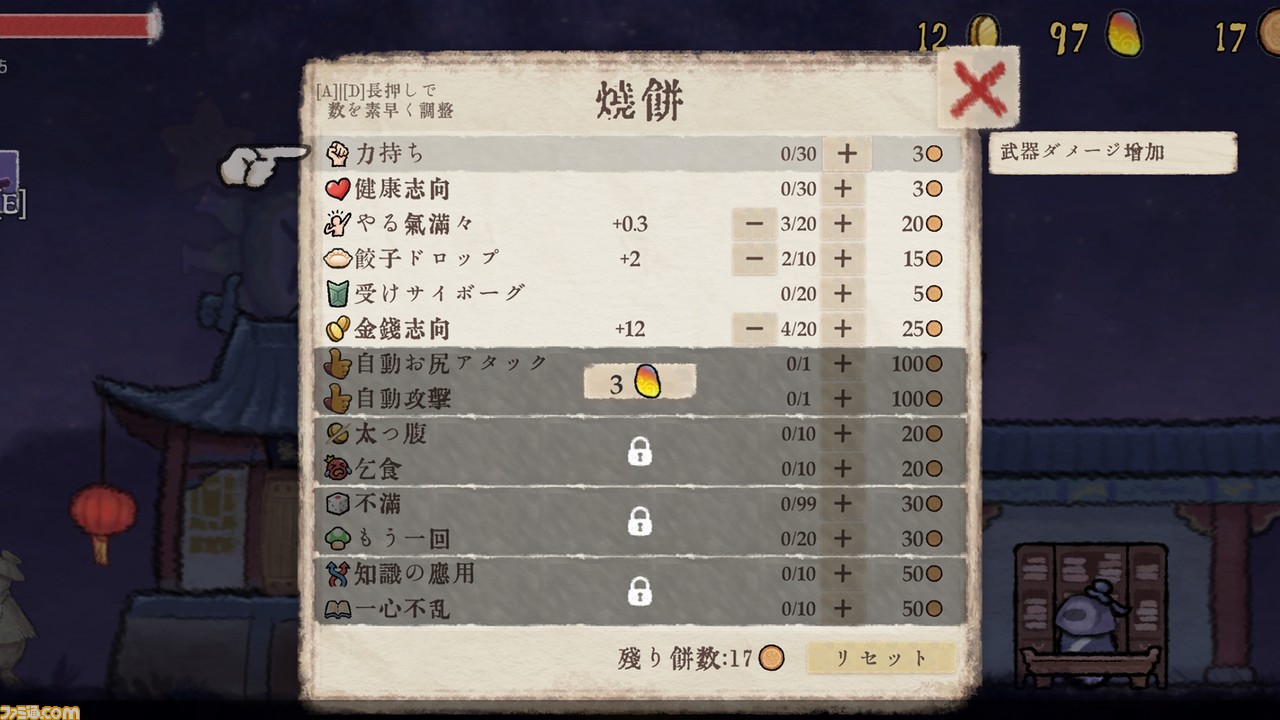Viewport: 1280px width, 720px height.
Task: Click the fist icon beside 力持ち
Action: coord(338,154)
